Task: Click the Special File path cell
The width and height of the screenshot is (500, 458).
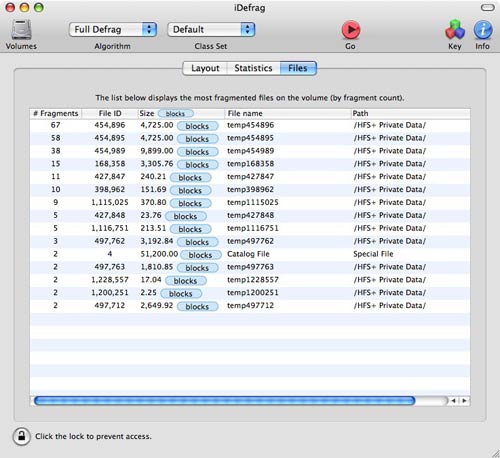Action: pyautogui.click(x=373, y=254)
